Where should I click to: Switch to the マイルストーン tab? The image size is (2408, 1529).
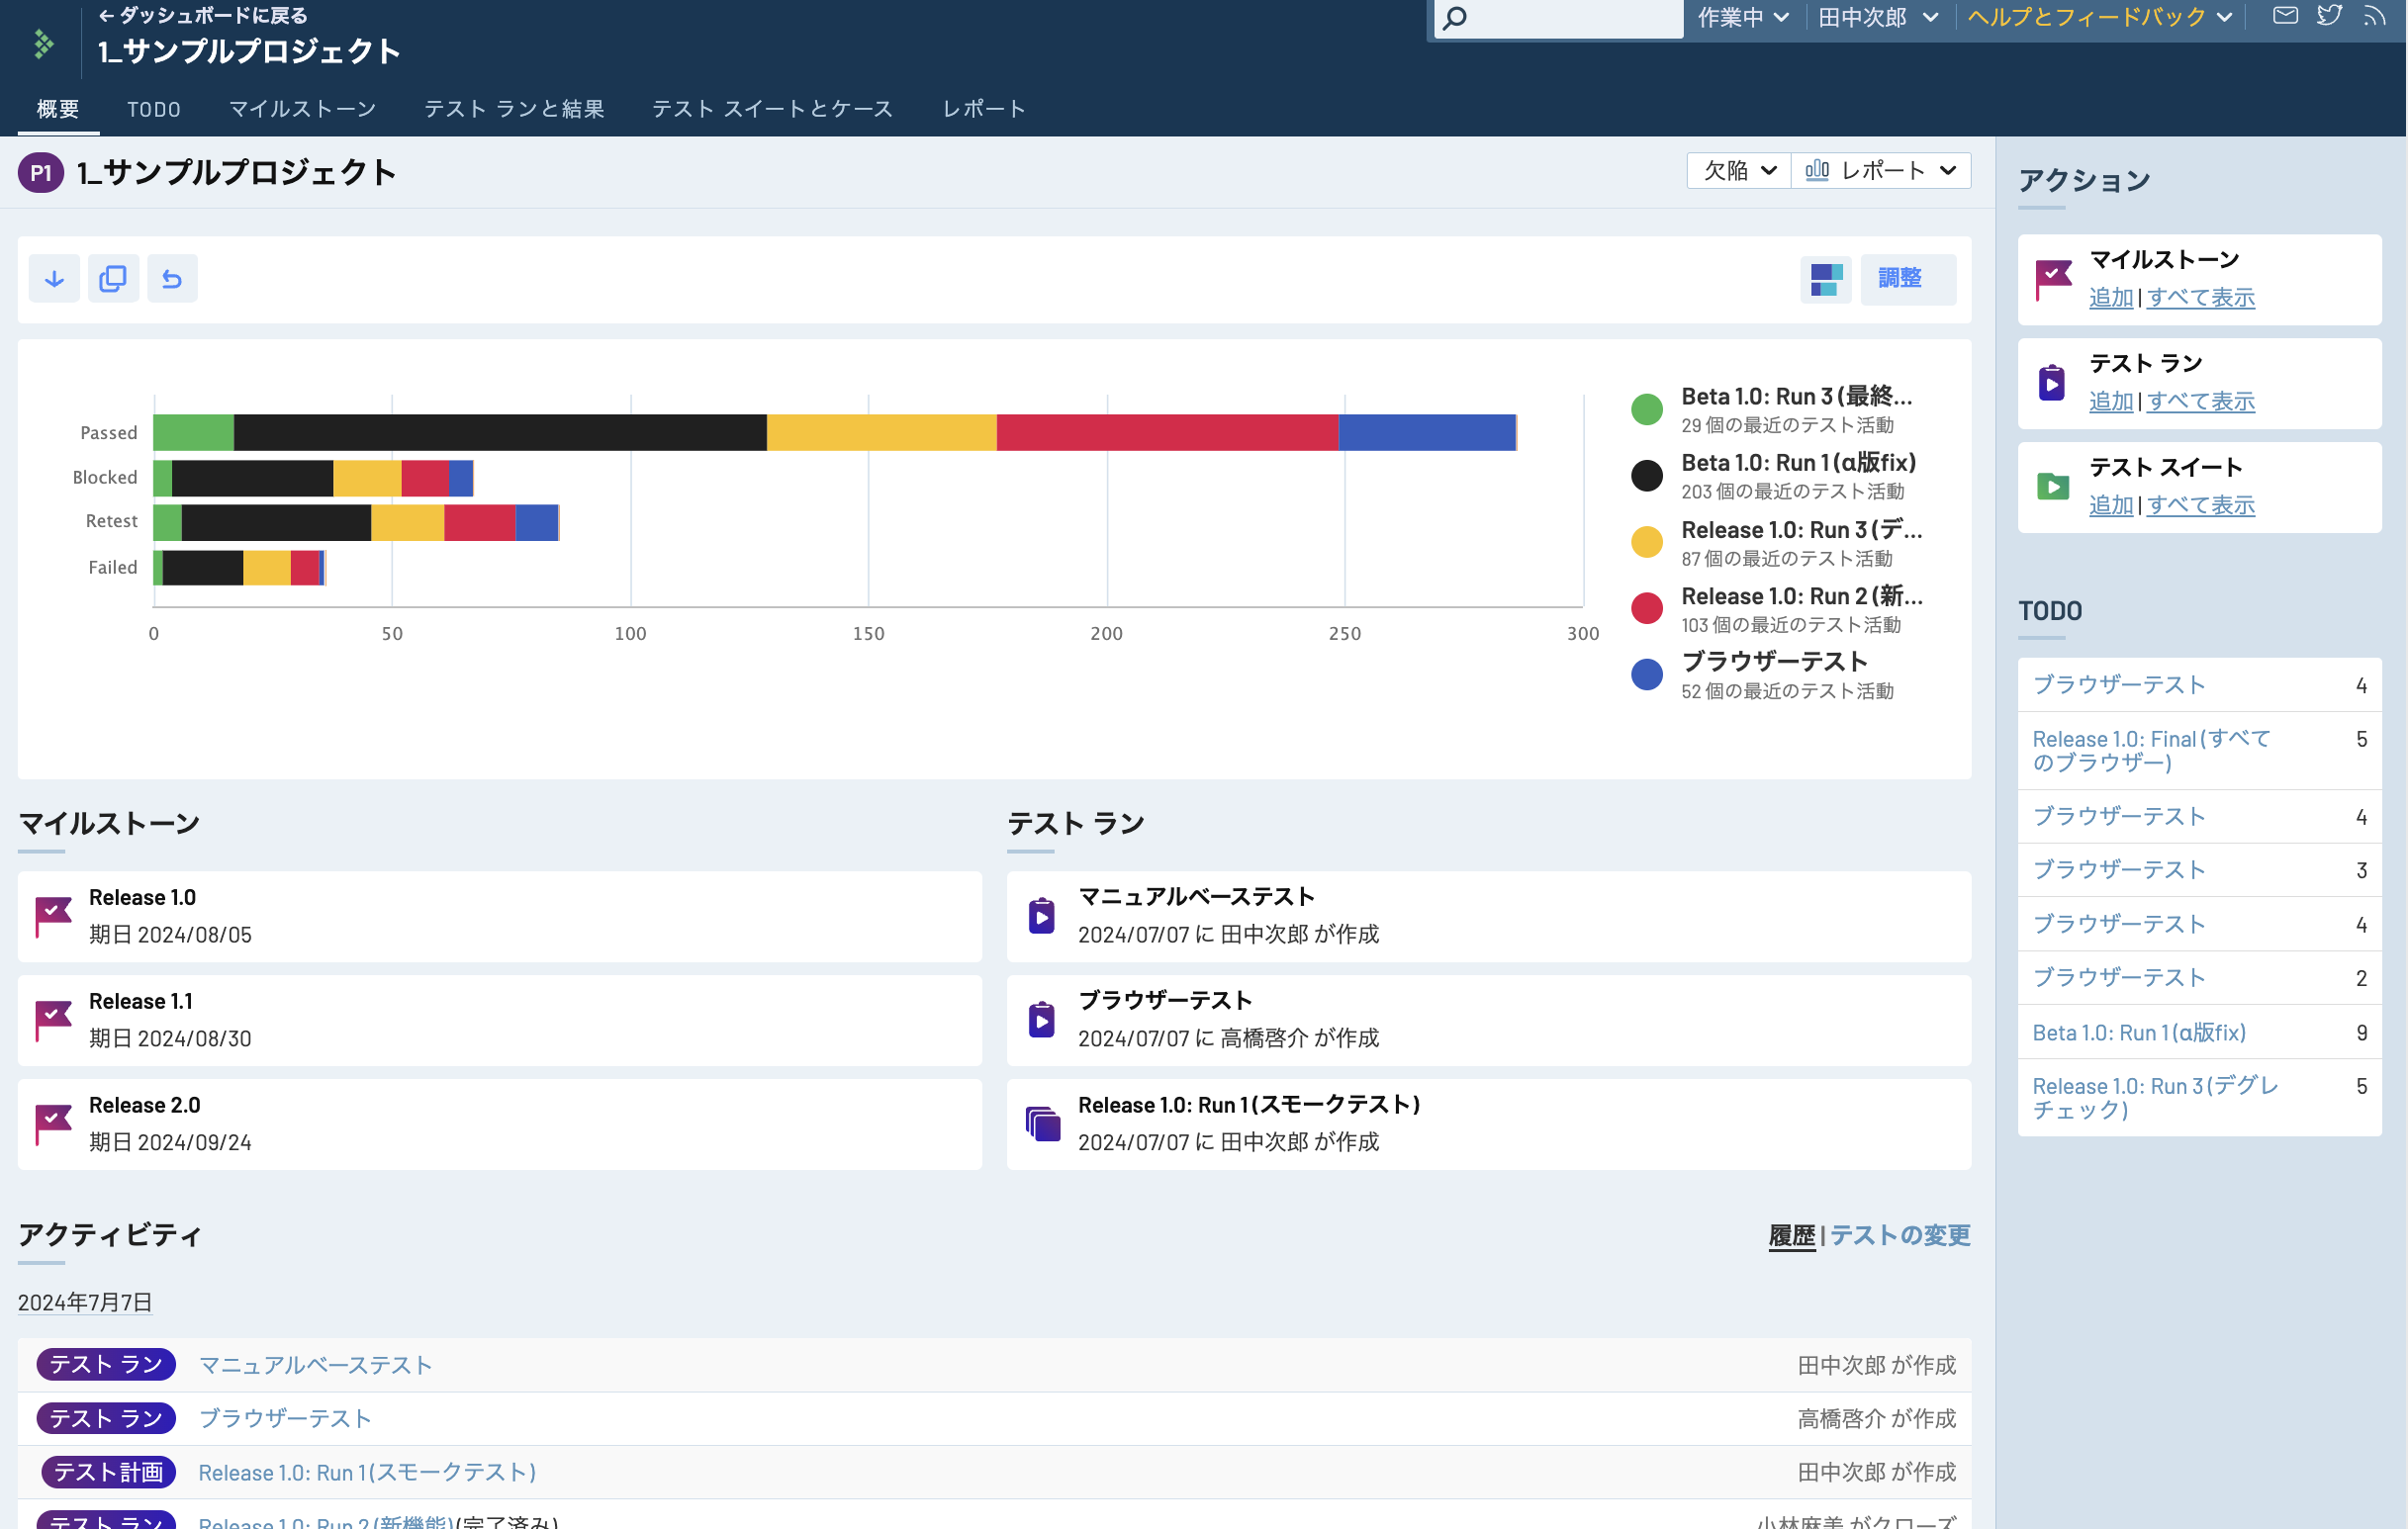coord(302,109)
